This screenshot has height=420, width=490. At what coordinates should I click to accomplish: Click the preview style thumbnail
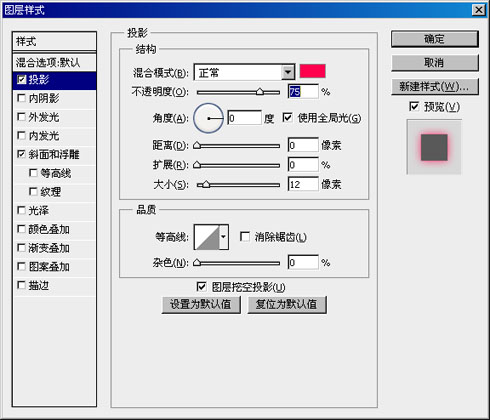(434, 147)
